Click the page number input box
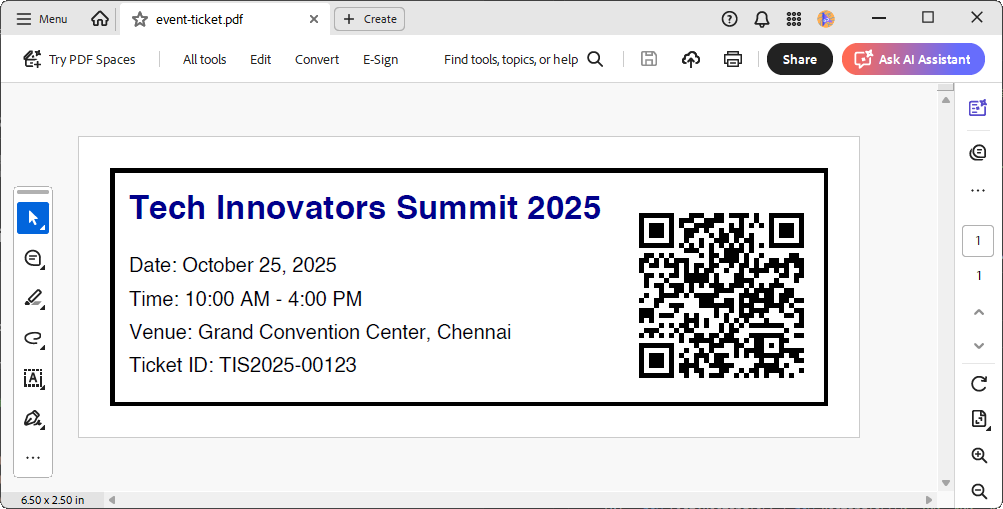The height and width of the screenshot is (509, 1003). (978, 241)
